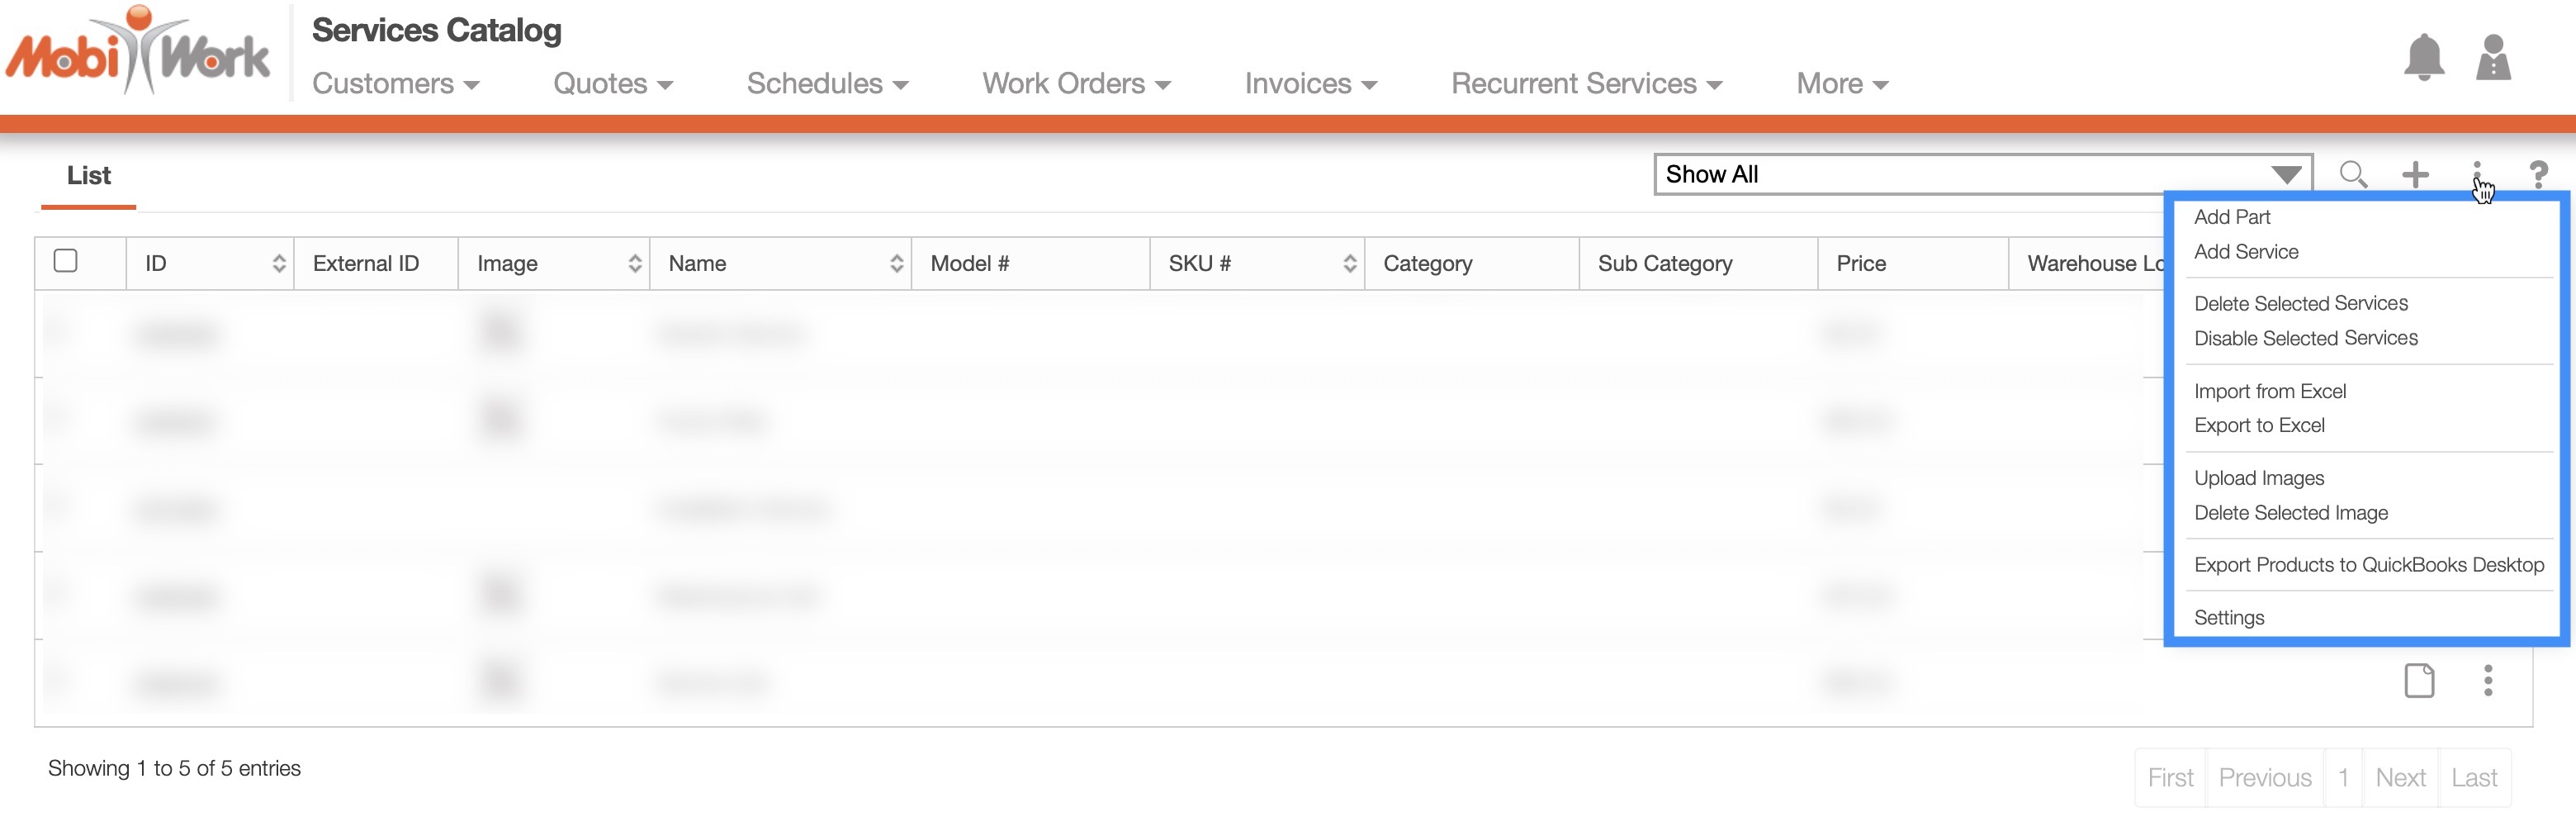Open Settings from the dropdown menu
Image resolution: width=2576 pixels, height=831 pixels.
pyautogui.click(x=2228, y=617)
